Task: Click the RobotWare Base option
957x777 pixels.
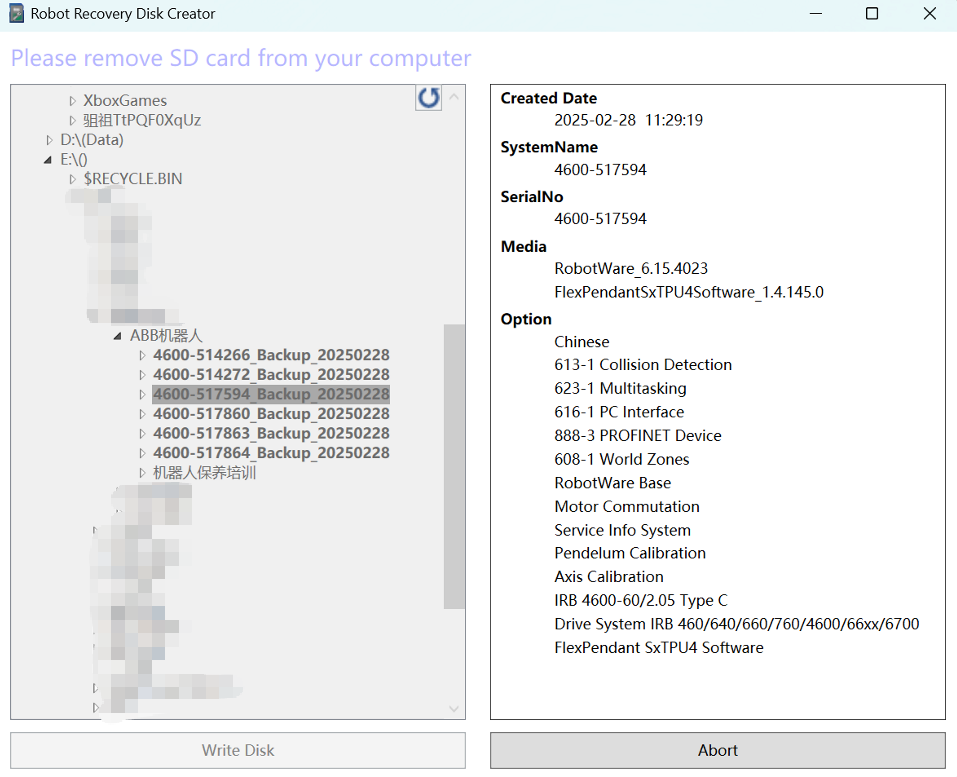Action: pyautogui.click(x=613, y=483)
